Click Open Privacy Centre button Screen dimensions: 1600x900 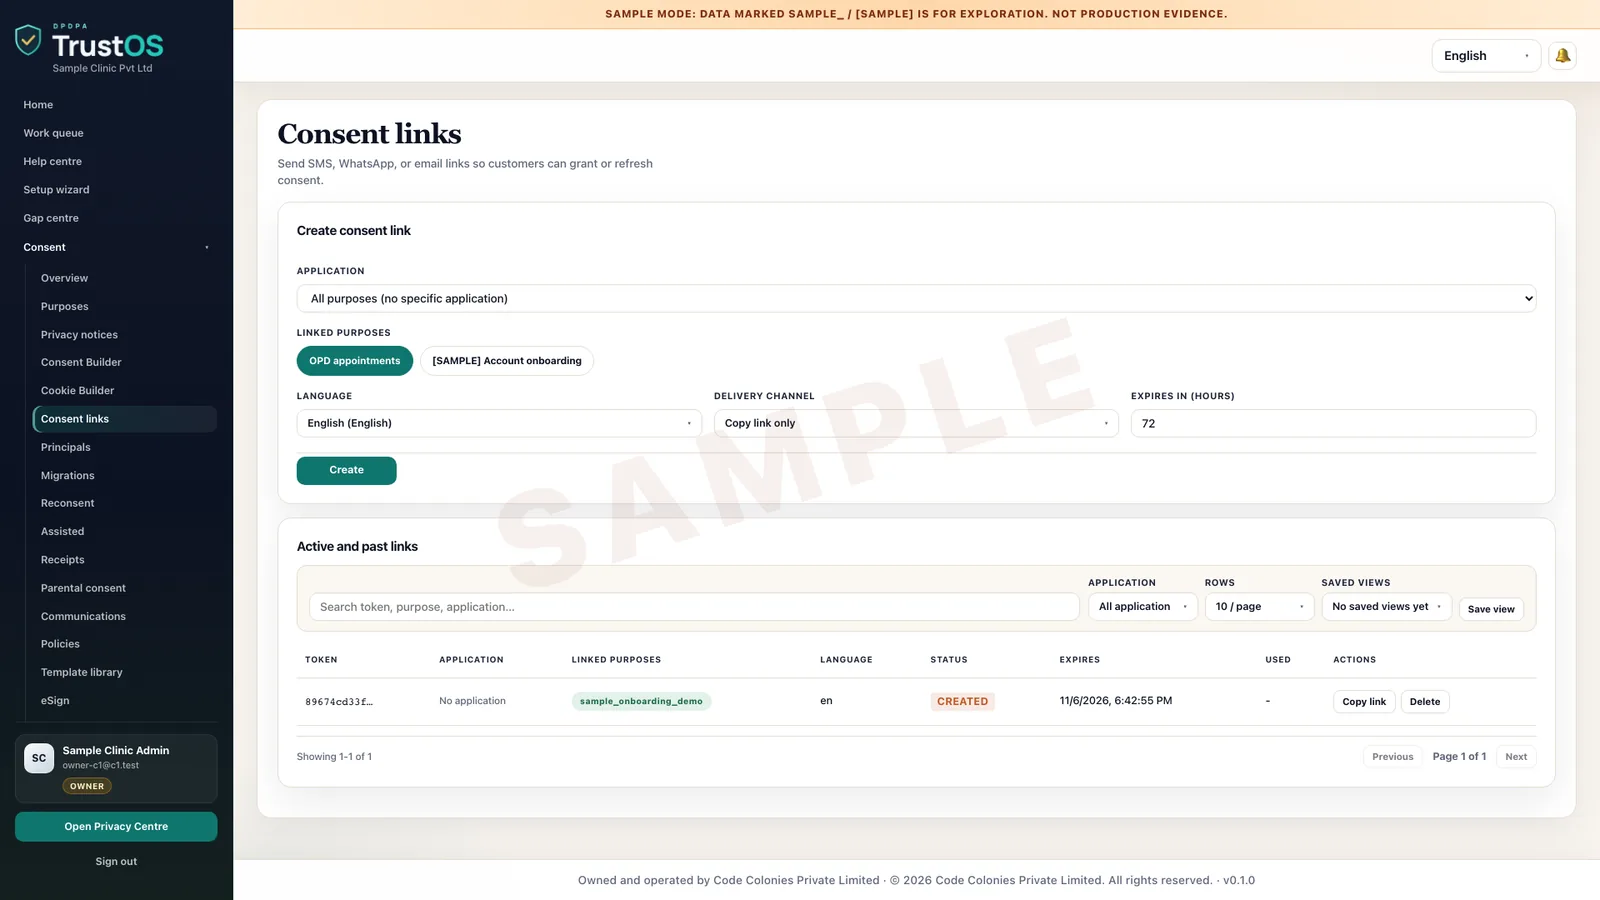pyautogui.click(x=116, y=827)
